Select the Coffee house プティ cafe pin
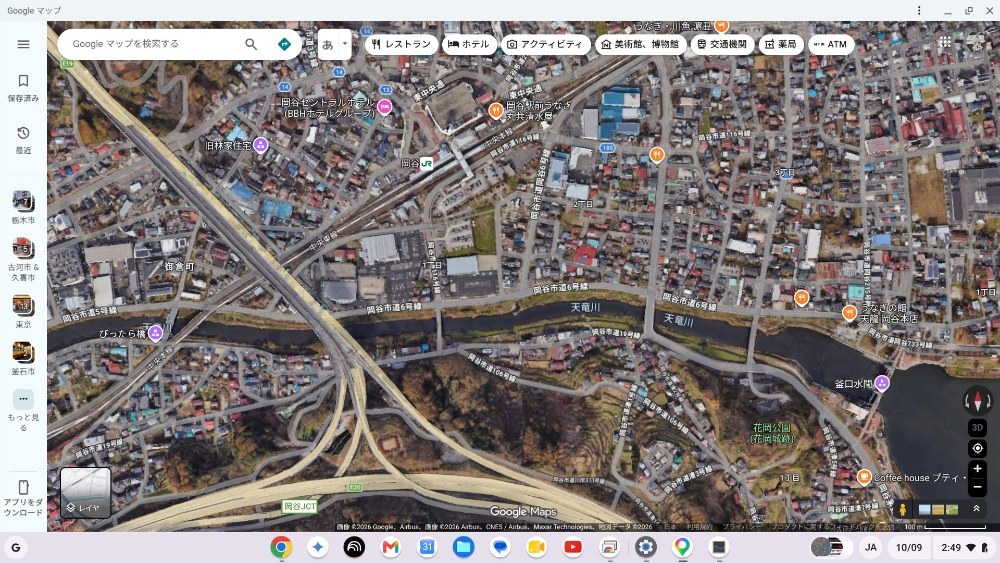Viewport: 1000px width, 563px height. click(x=864, y=476)
